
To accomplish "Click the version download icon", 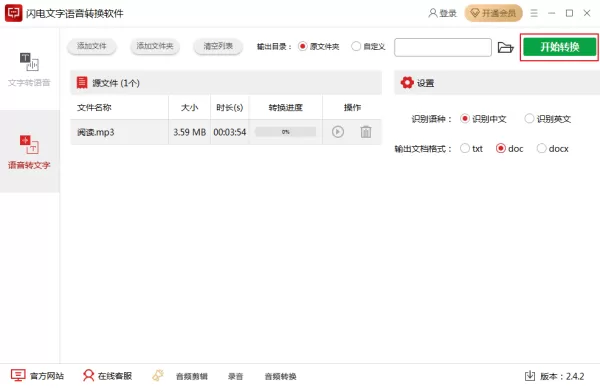I will point(530,376).
